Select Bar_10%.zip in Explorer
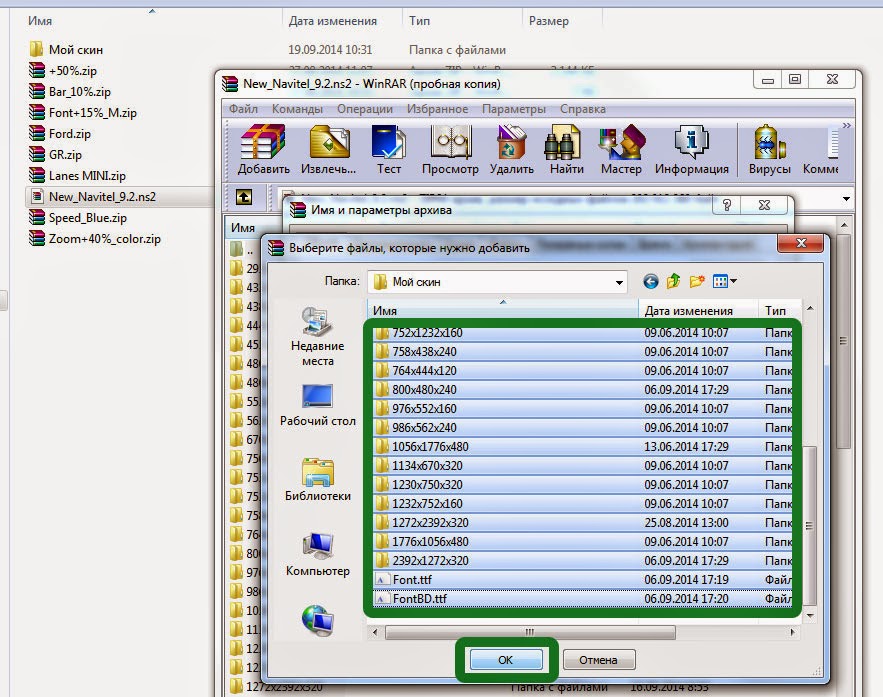 70,92
